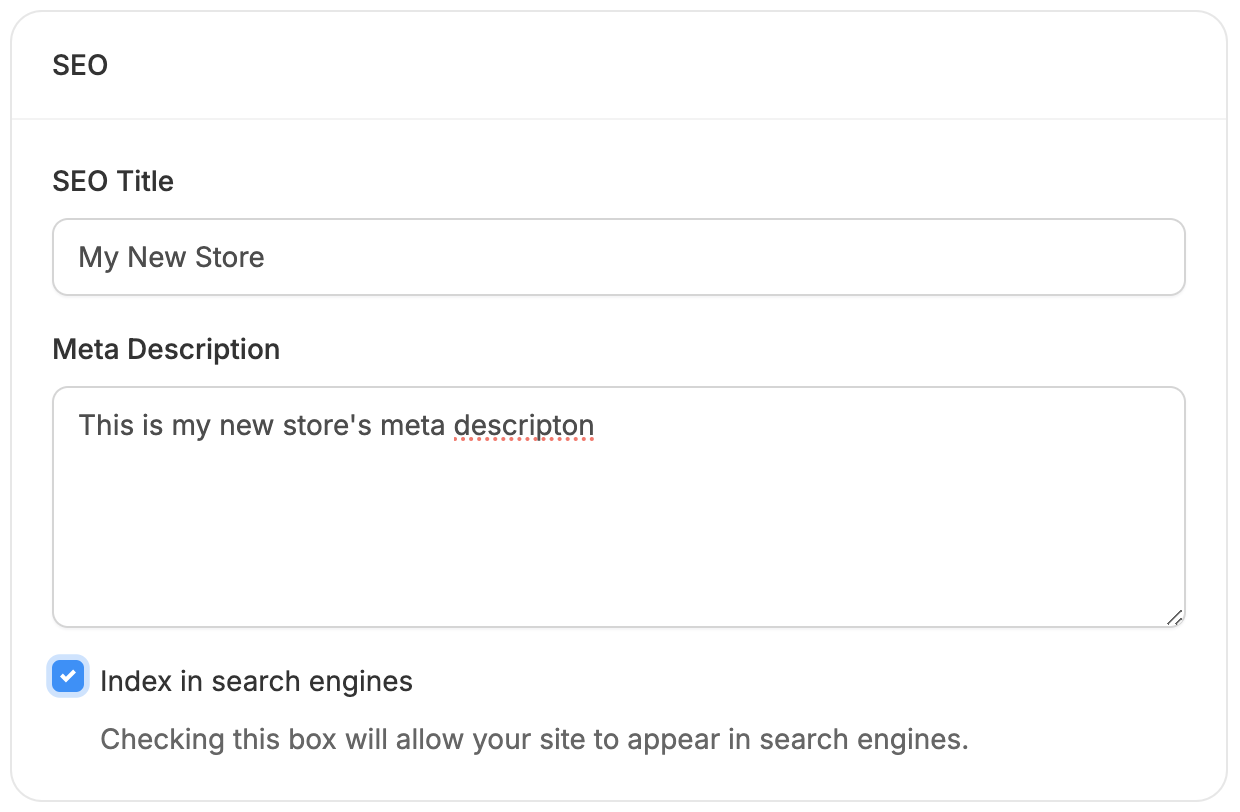Select the misspelled word descripton
Image resolution: width=1240 pixels, height=812 pixels.
point(524,425)
